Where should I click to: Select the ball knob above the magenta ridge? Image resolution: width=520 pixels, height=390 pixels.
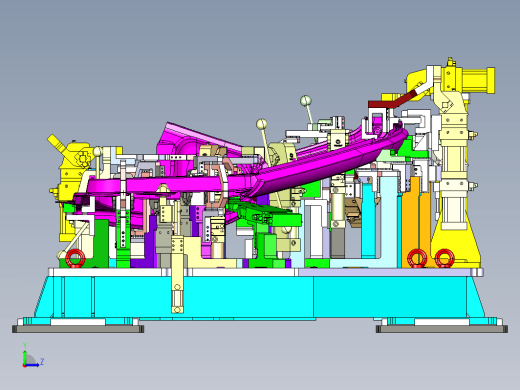click(x=262, y=124)
